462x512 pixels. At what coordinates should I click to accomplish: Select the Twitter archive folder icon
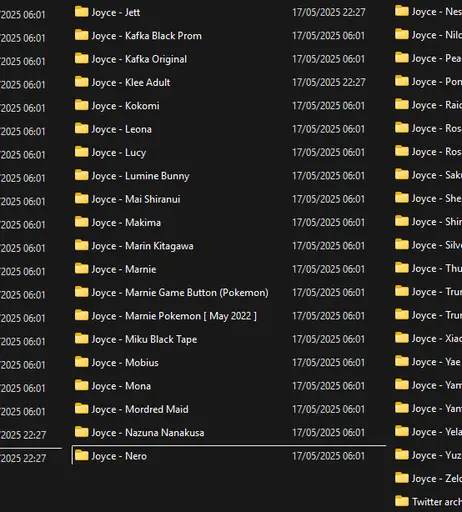click(402, 501)
